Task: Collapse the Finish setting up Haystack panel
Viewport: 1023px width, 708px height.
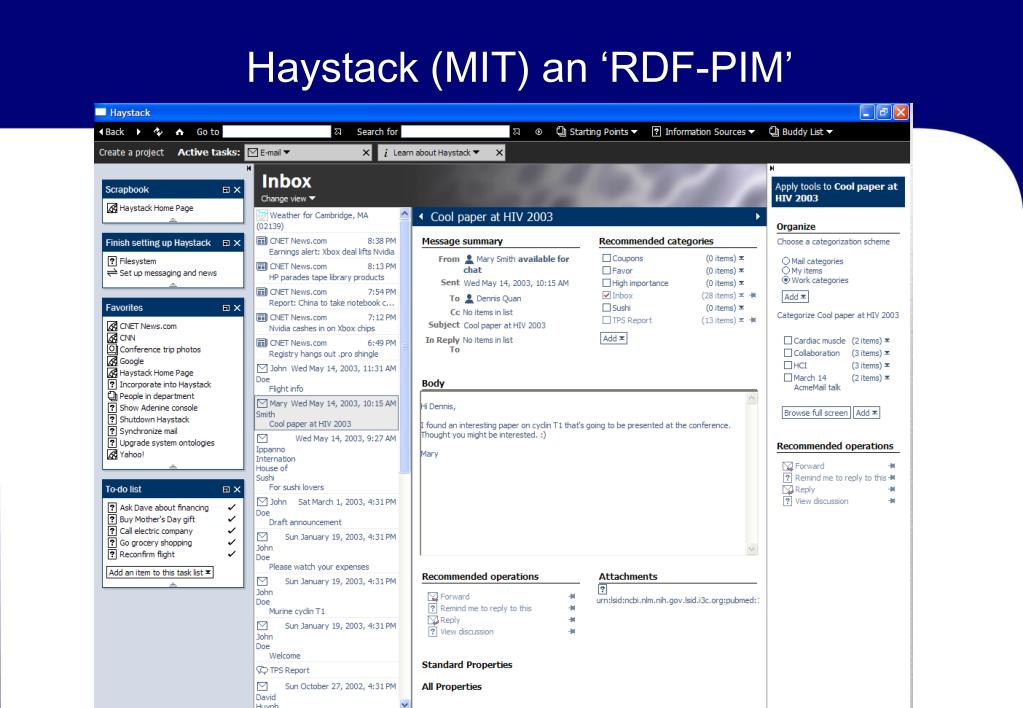Action: [x=226, y=243]
